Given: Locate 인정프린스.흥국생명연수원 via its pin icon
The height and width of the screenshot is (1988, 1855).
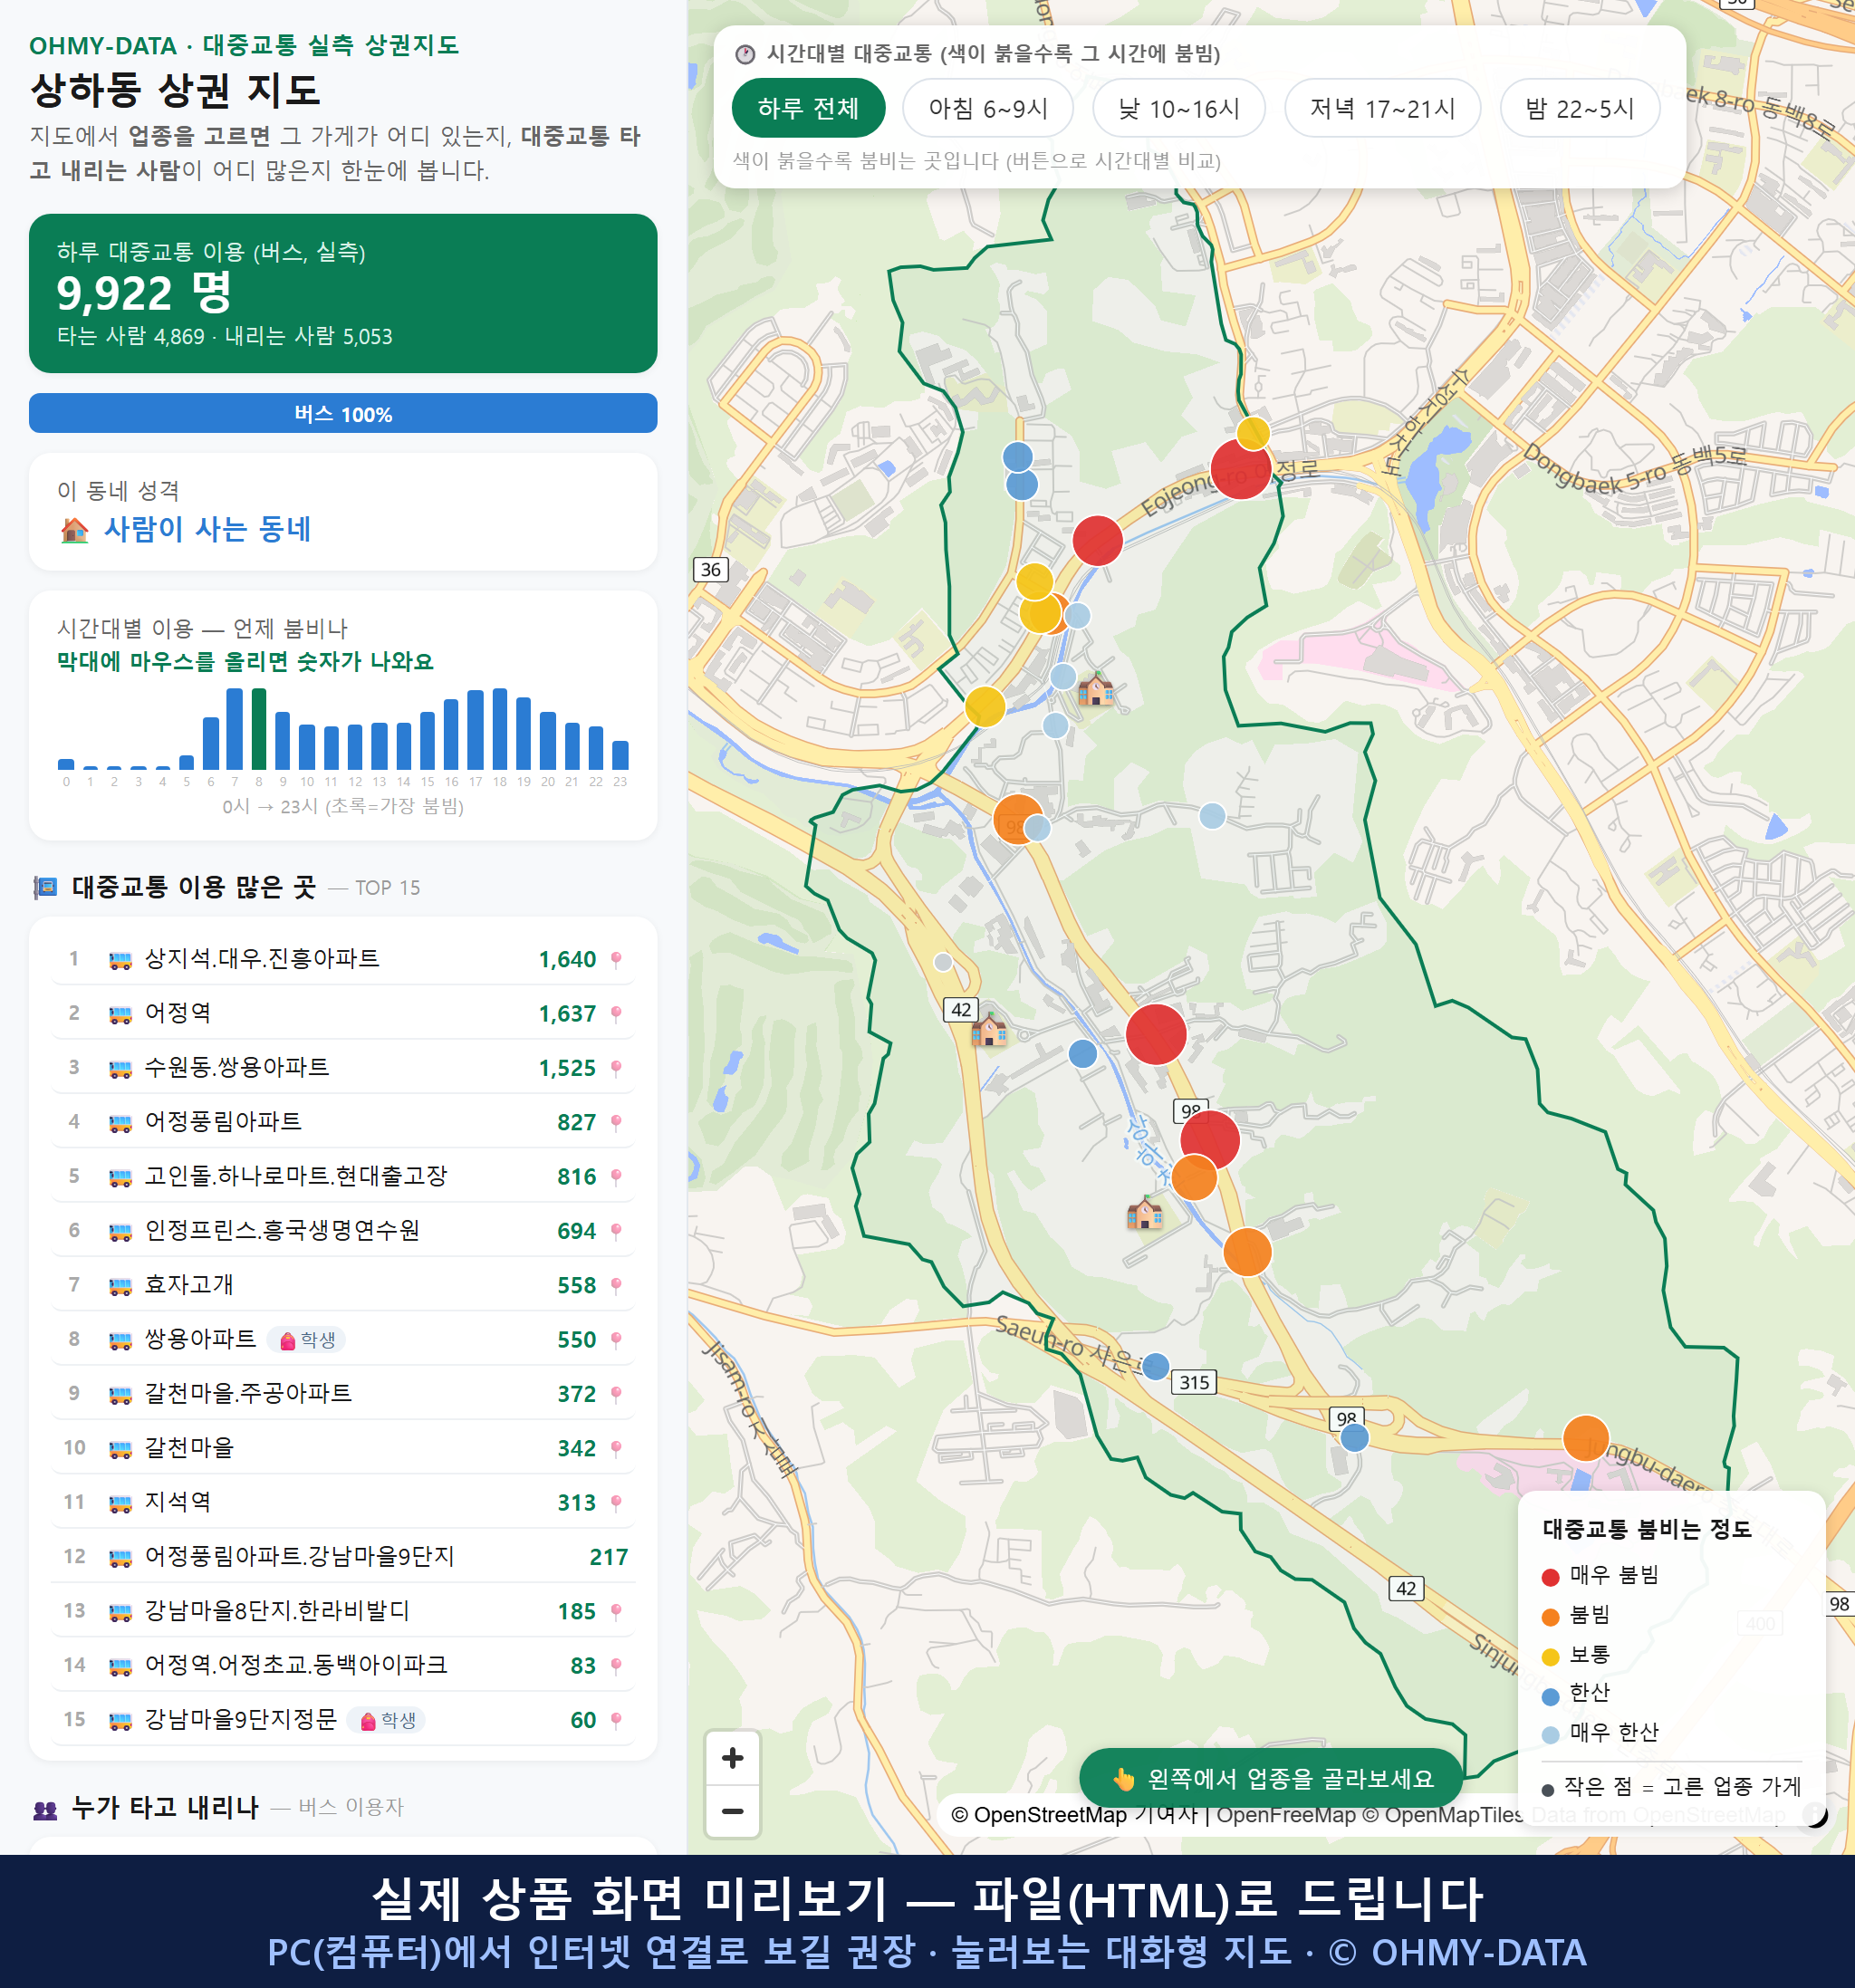Looking at the screenshot, I should pos(616,1231).
